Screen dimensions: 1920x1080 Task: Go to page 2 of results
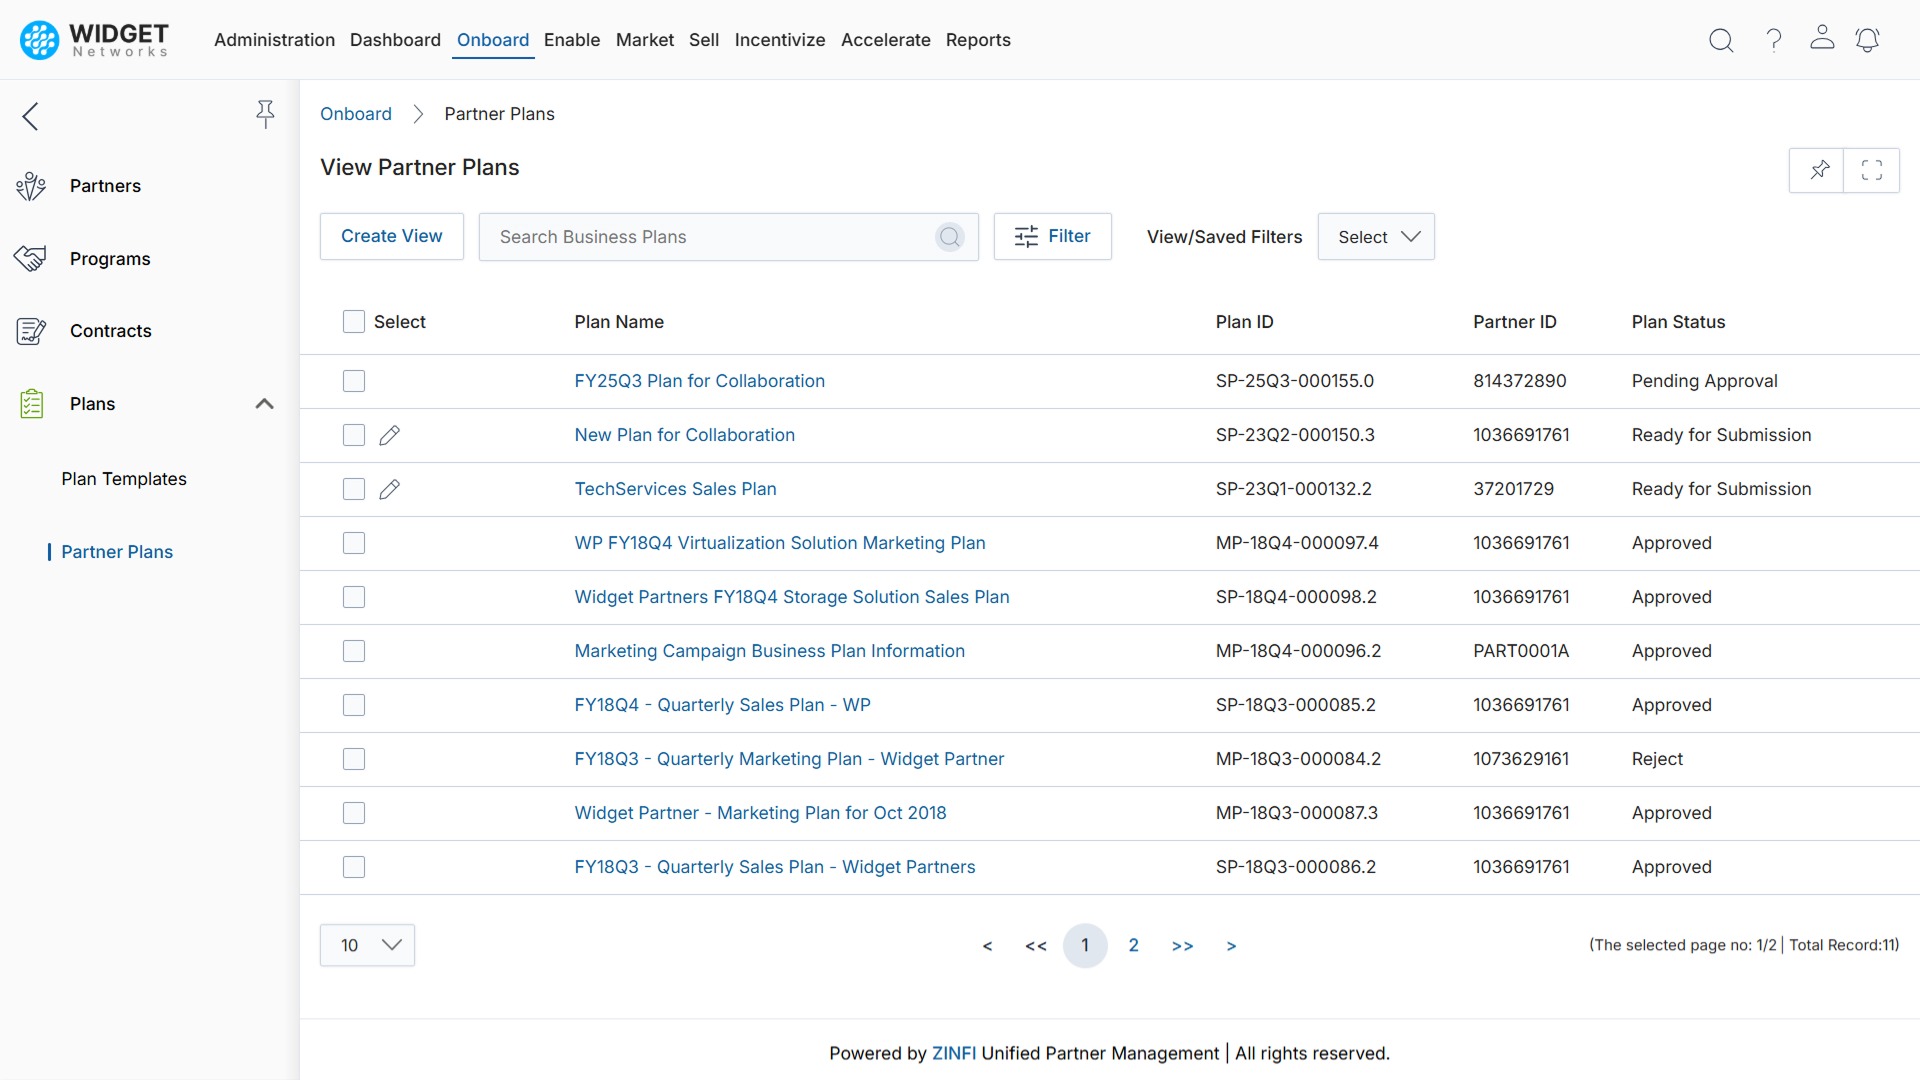(1133, 945)
